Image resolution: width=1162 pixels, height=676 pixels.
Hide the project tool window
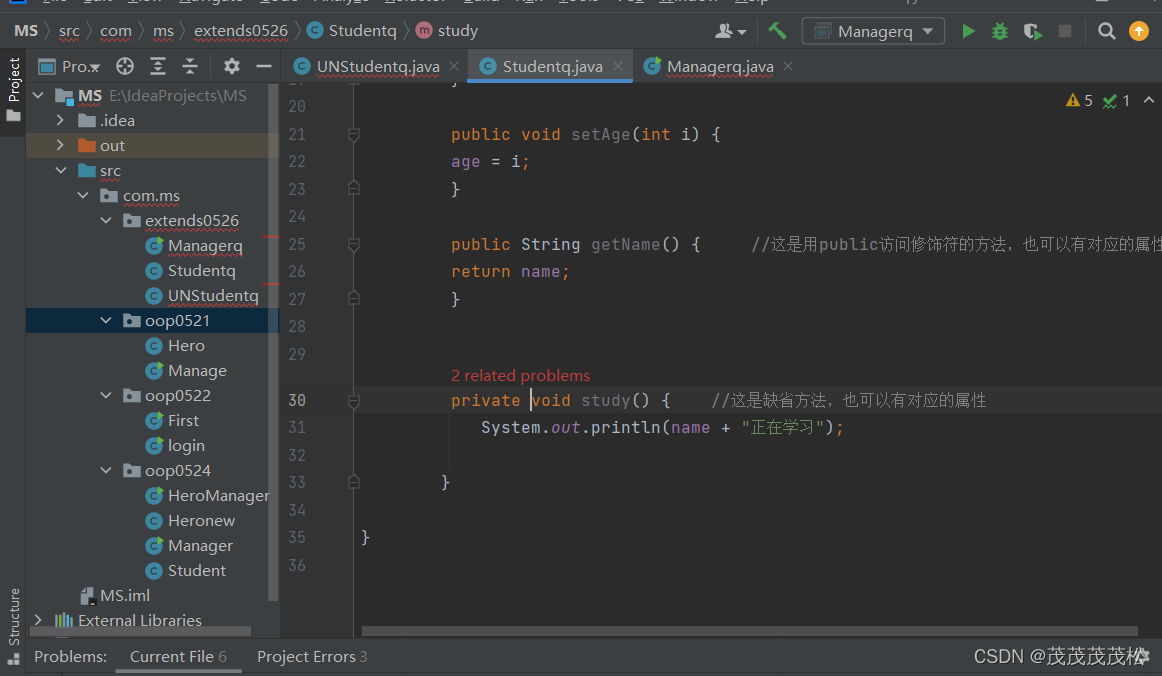pyautogui.click(x=264, y=67)
